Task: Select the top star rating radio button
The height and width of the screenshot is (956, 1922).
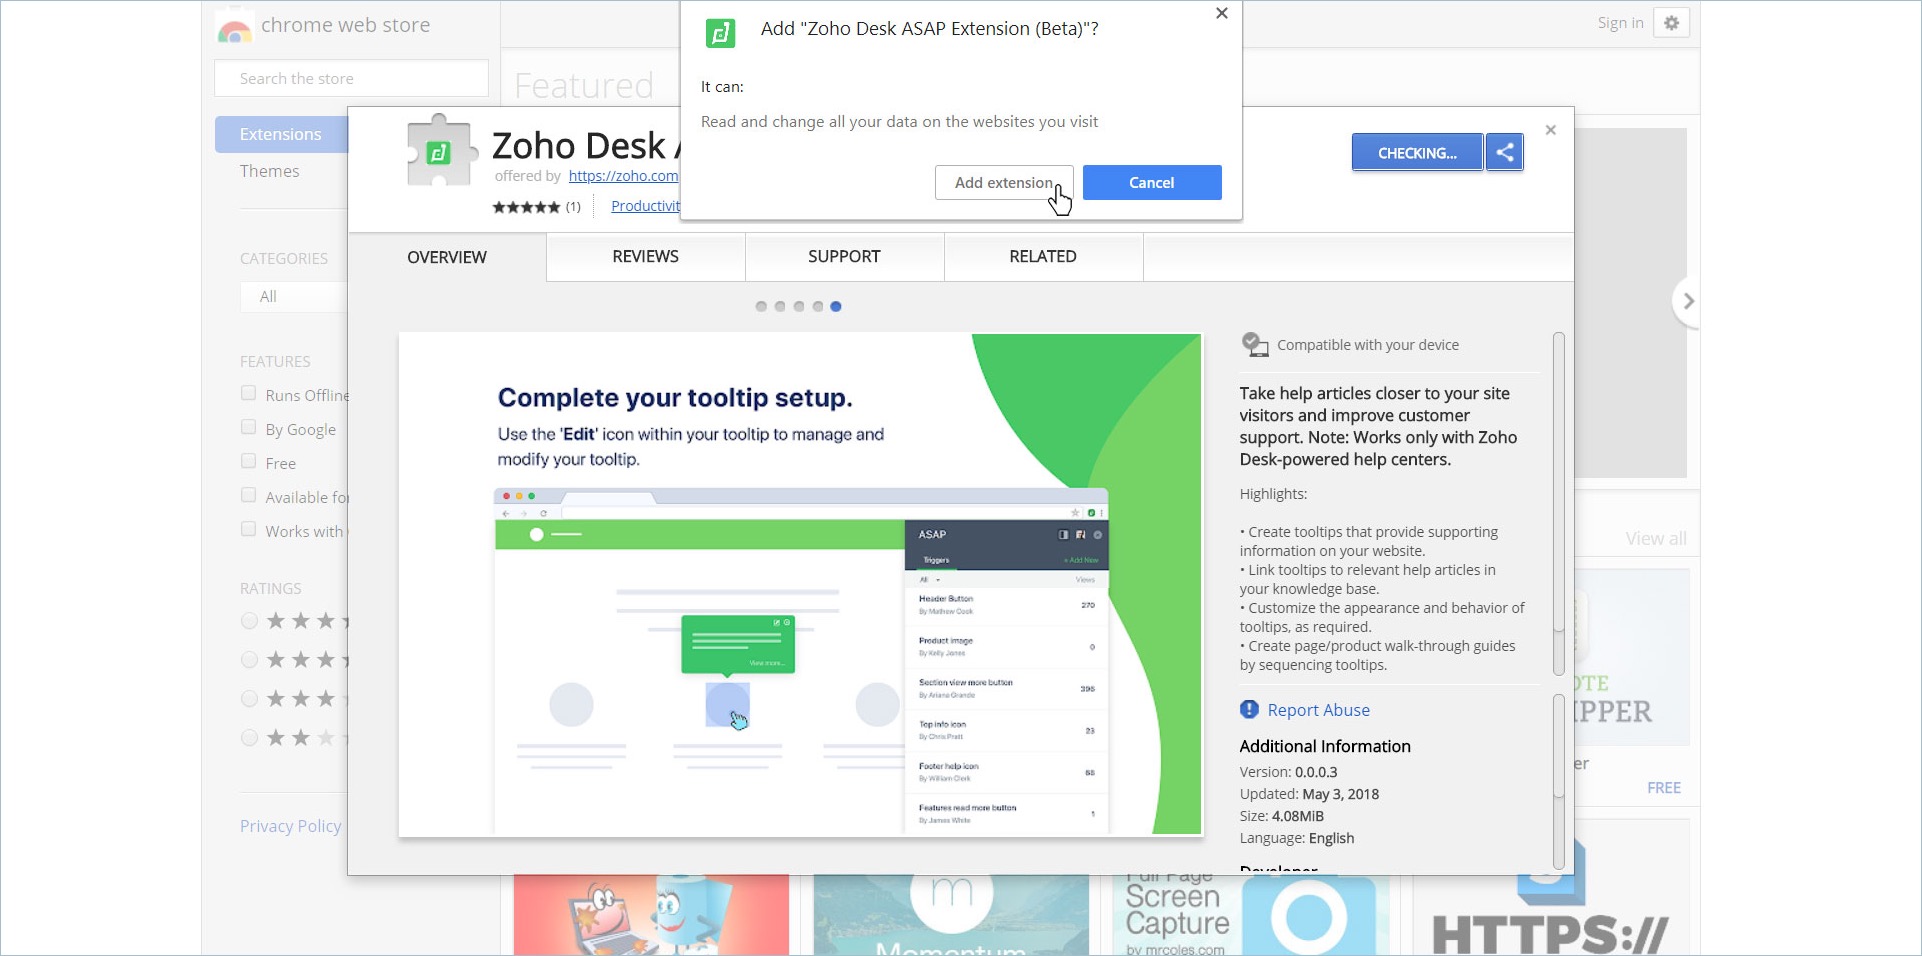Action: click(249, 621)
